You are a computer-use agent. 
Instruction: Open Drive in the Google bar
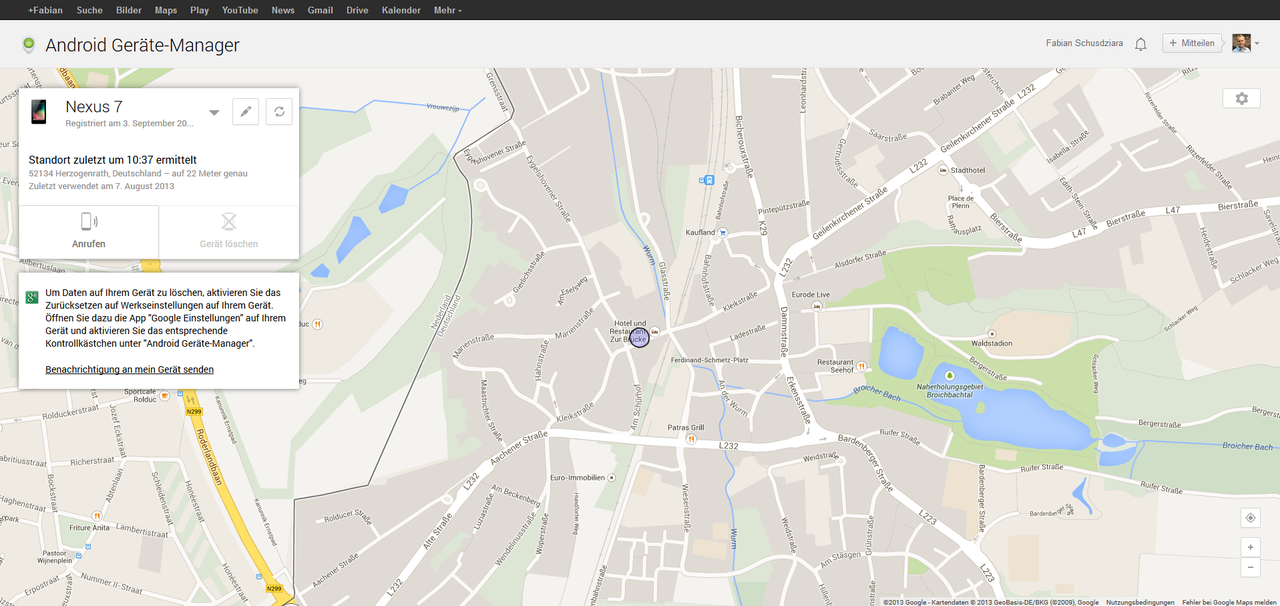click(x=357, y=10)
